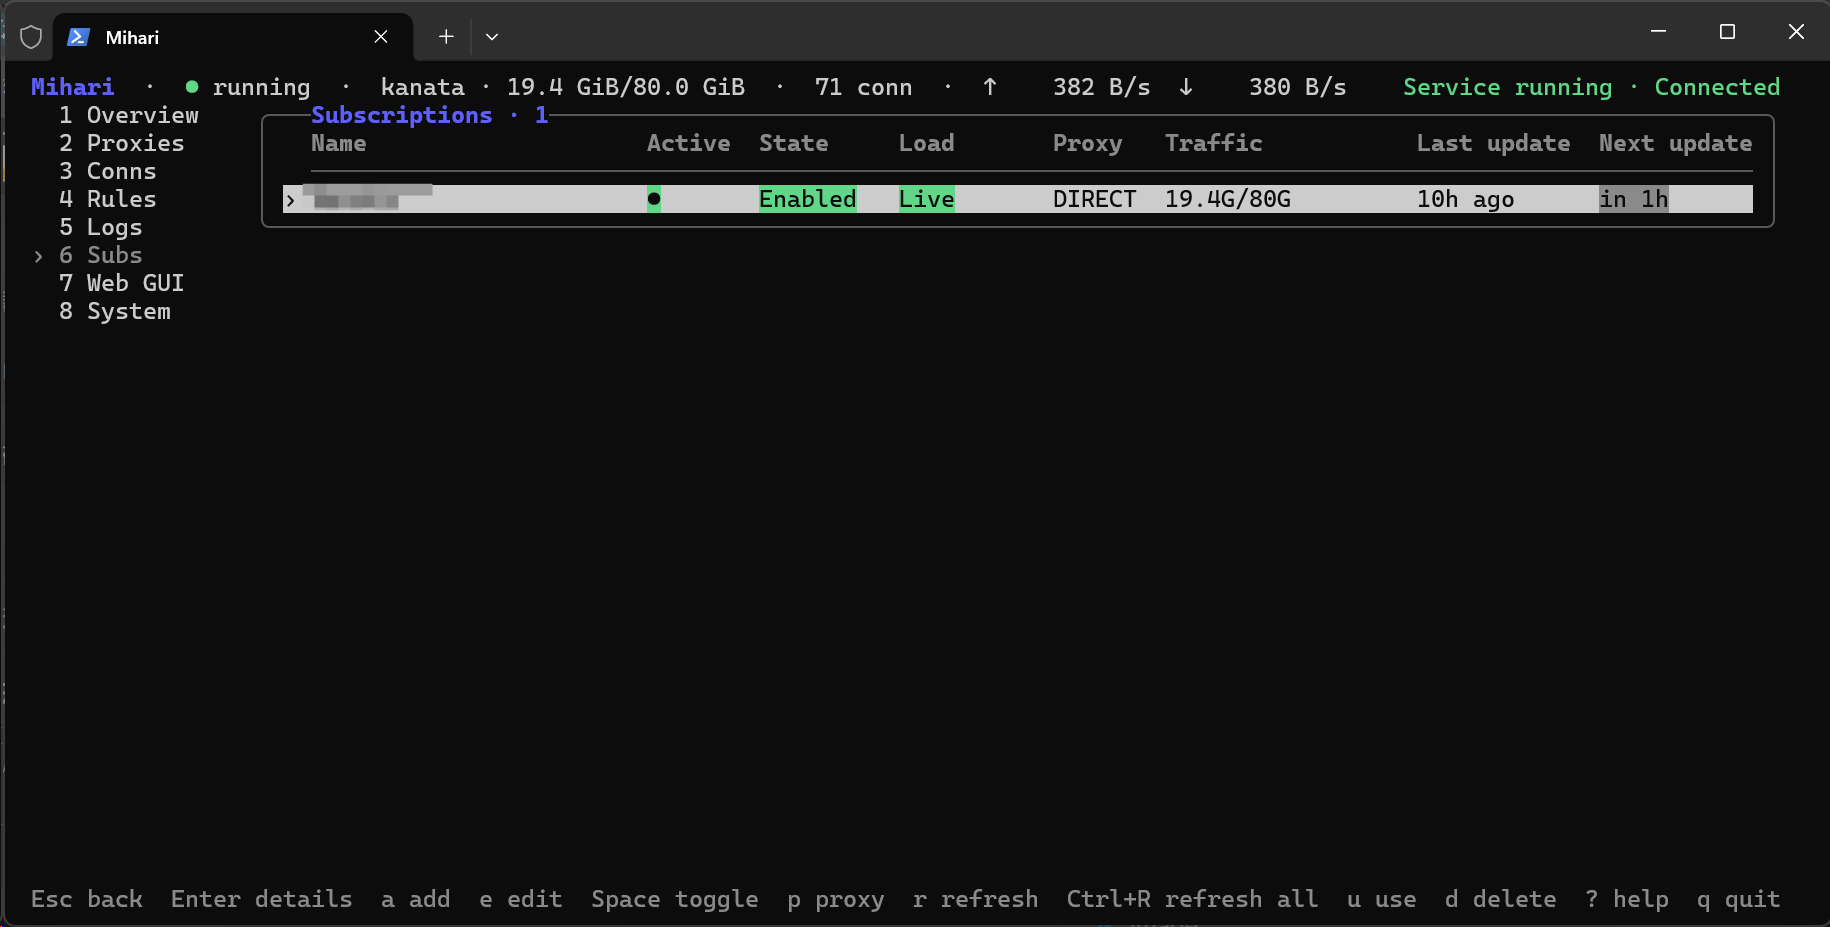The height and width of the screenshot is (927, 1830).
Task: Click the row arrow of the subscription entry
Action: pos(290,200)
